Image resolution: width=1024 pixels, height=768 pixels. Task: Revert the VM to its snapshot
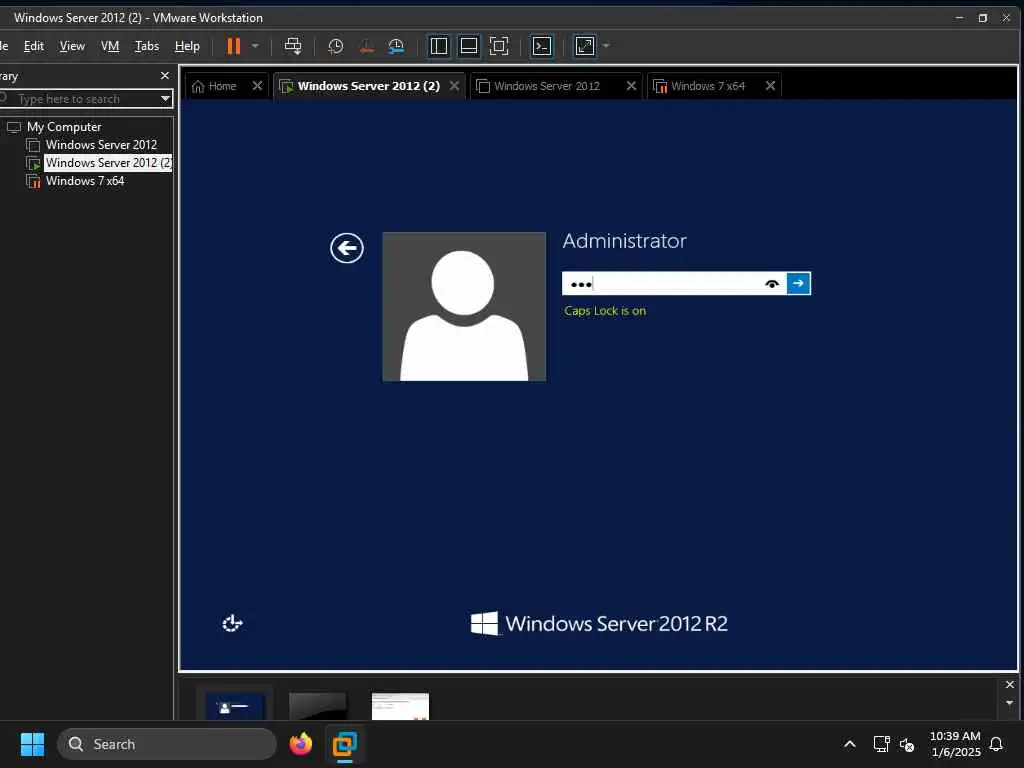coord(366,46)
